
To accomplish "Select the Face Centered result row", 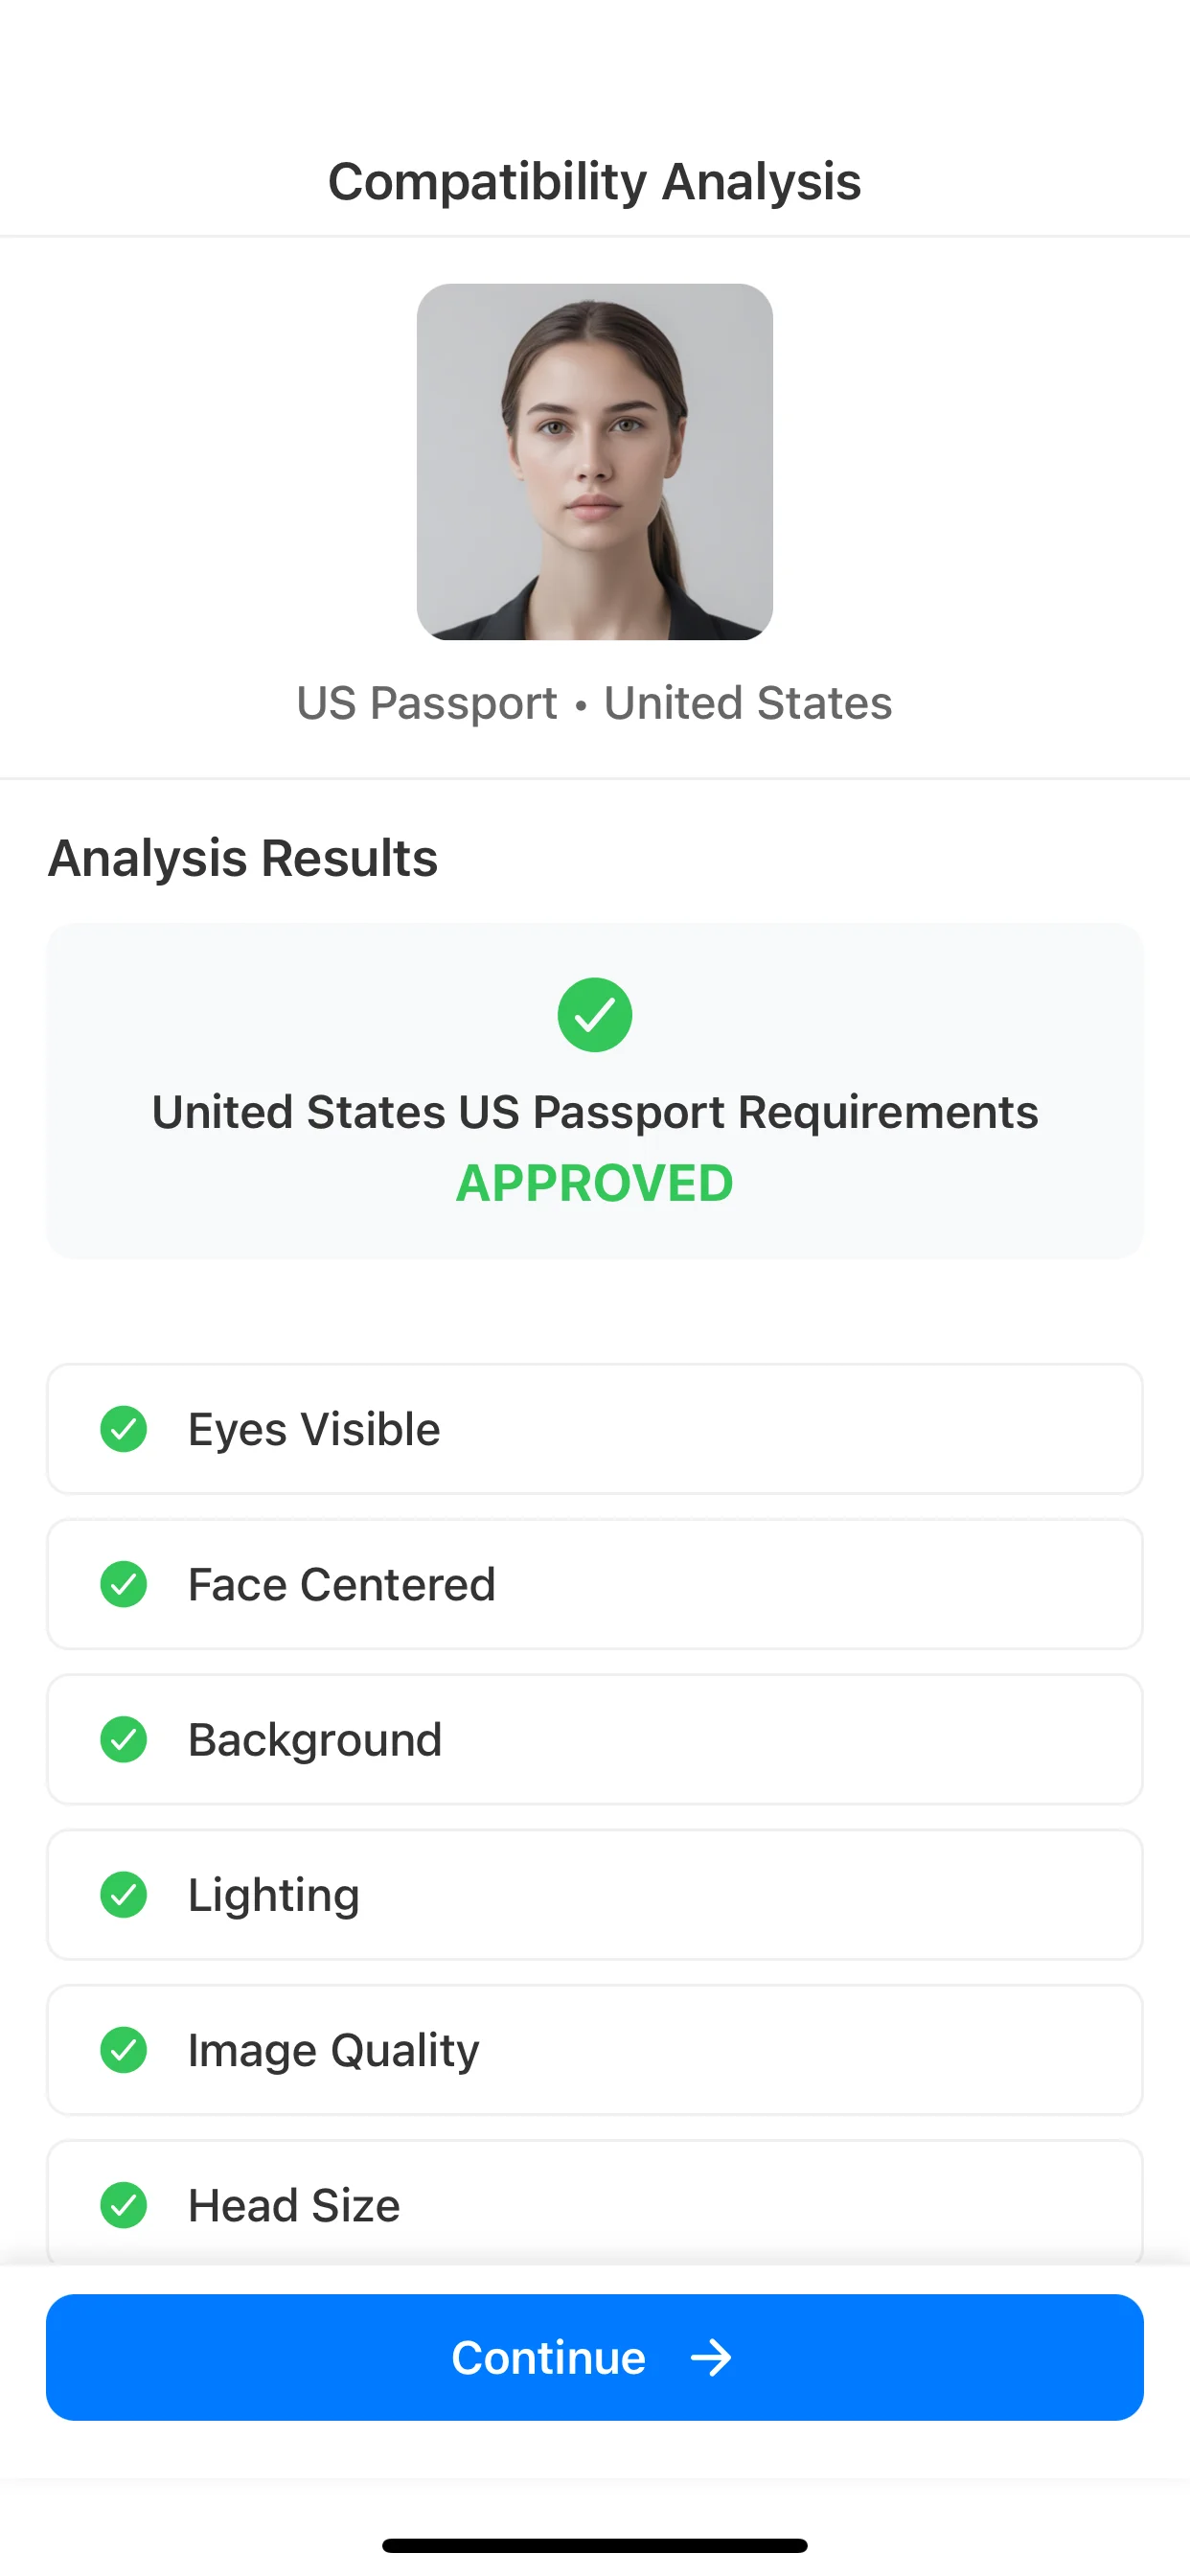I will (x=595, y=1585).
